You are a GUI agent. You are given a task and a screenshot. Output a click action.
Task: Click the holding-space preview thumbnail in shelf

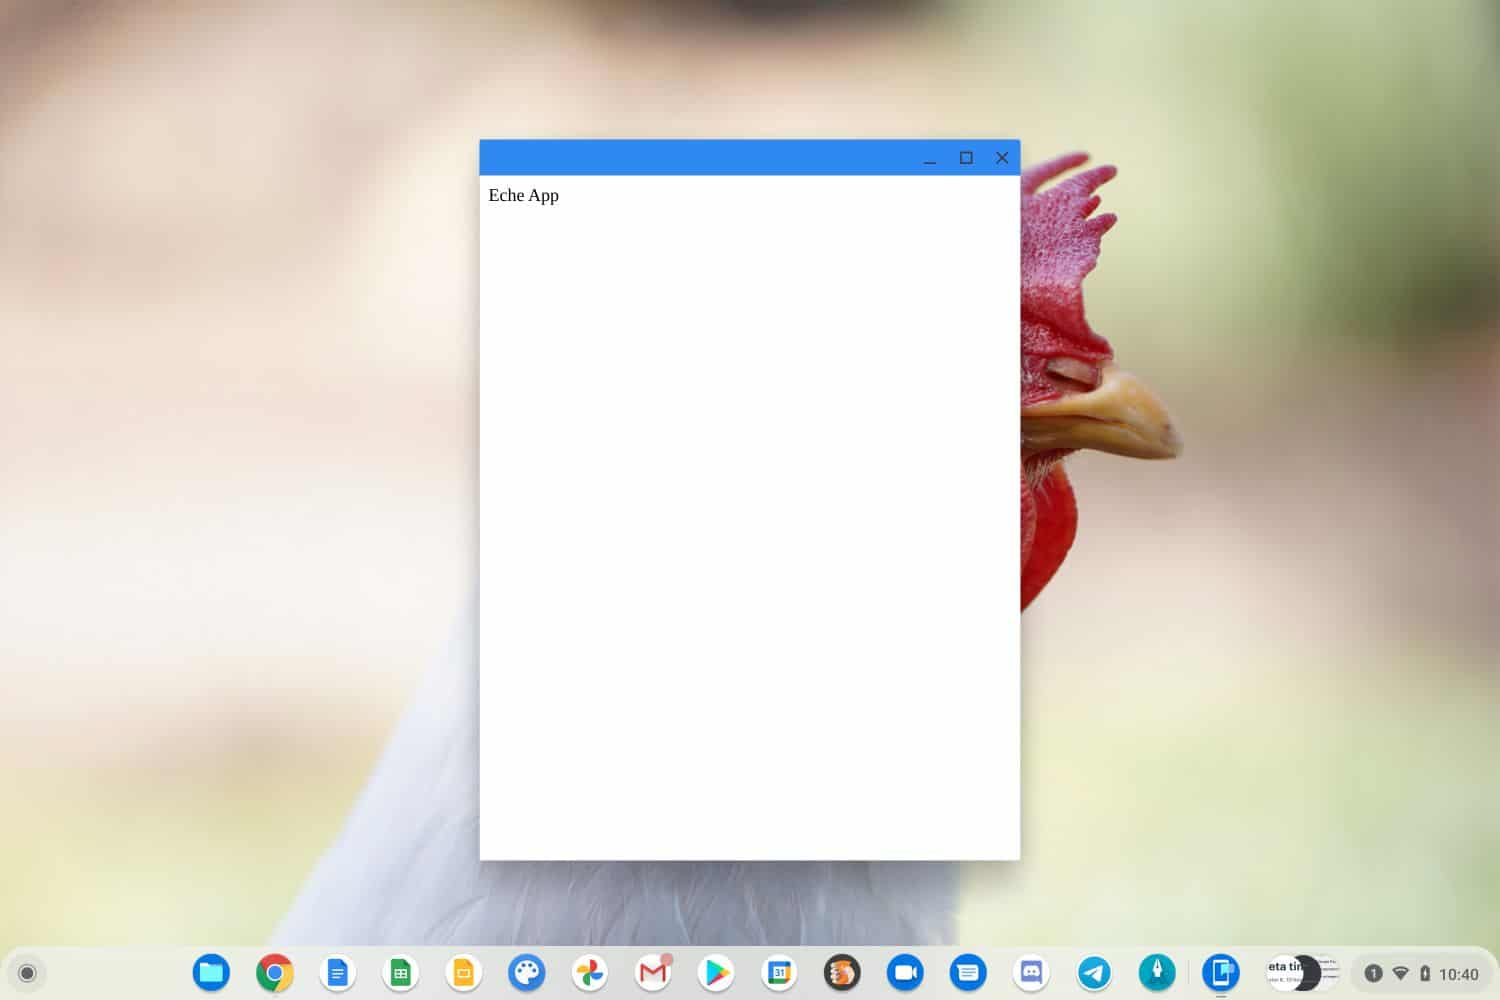[x=1302, y=972]
